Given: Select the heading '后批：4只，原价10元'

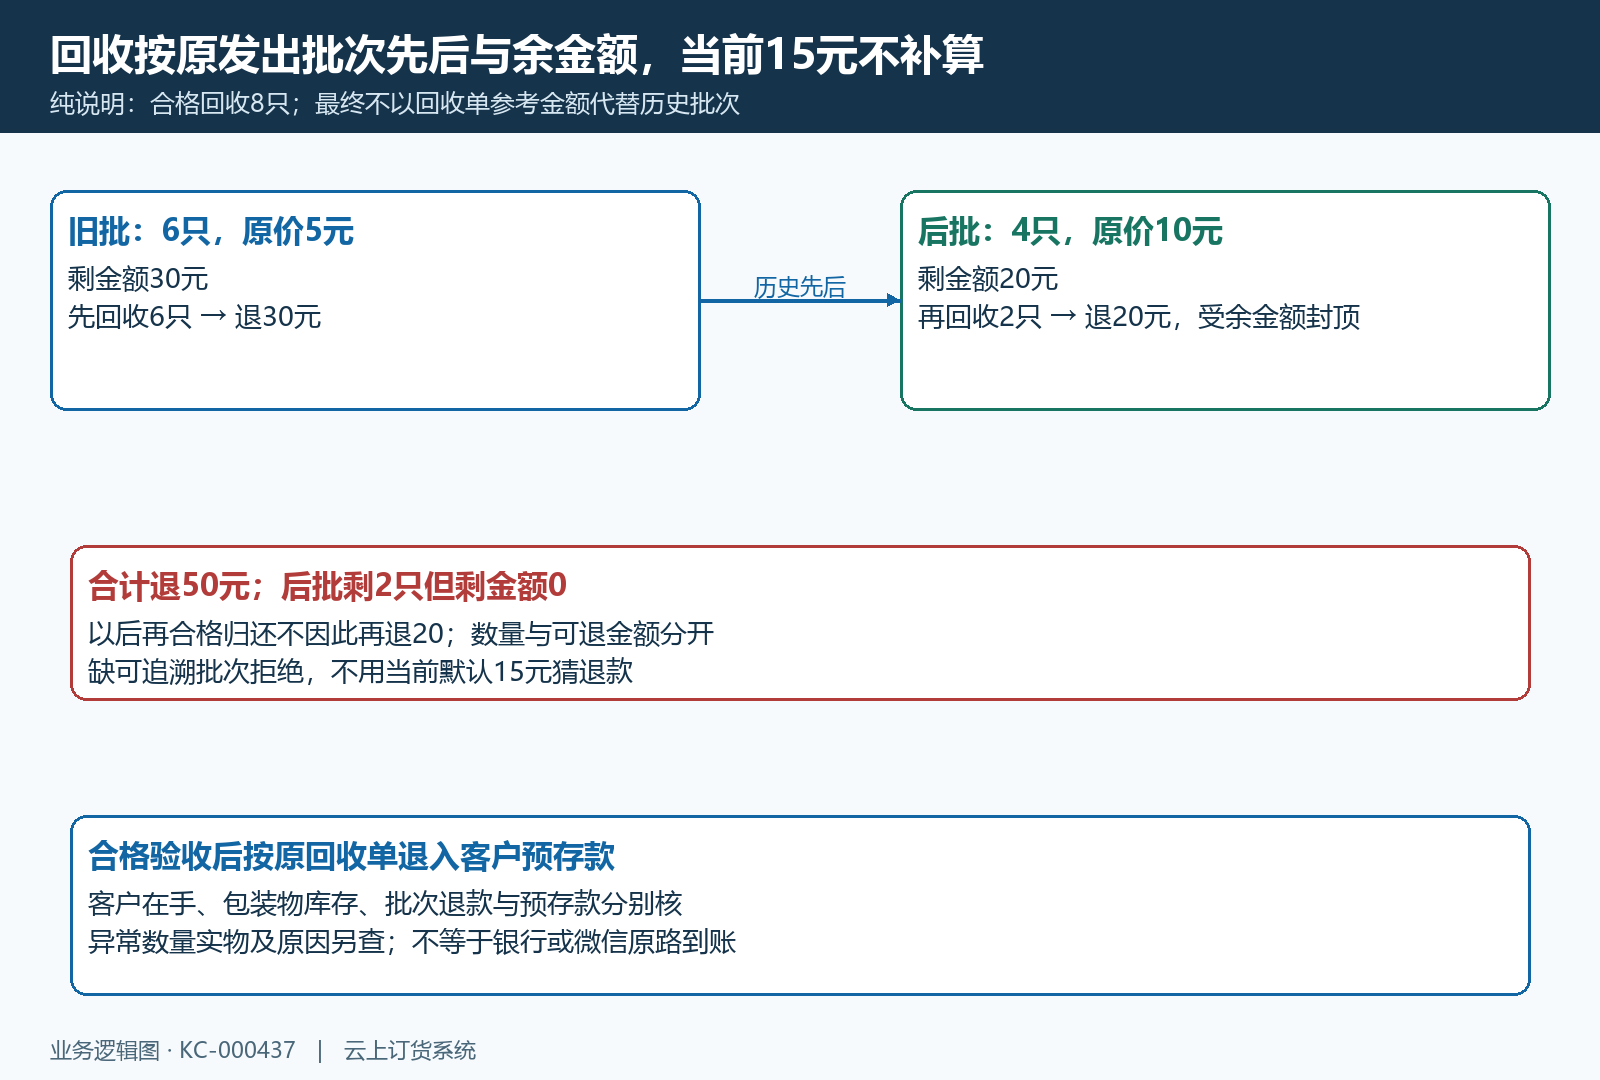Looking at the screenshot, I should point(1070,231).
